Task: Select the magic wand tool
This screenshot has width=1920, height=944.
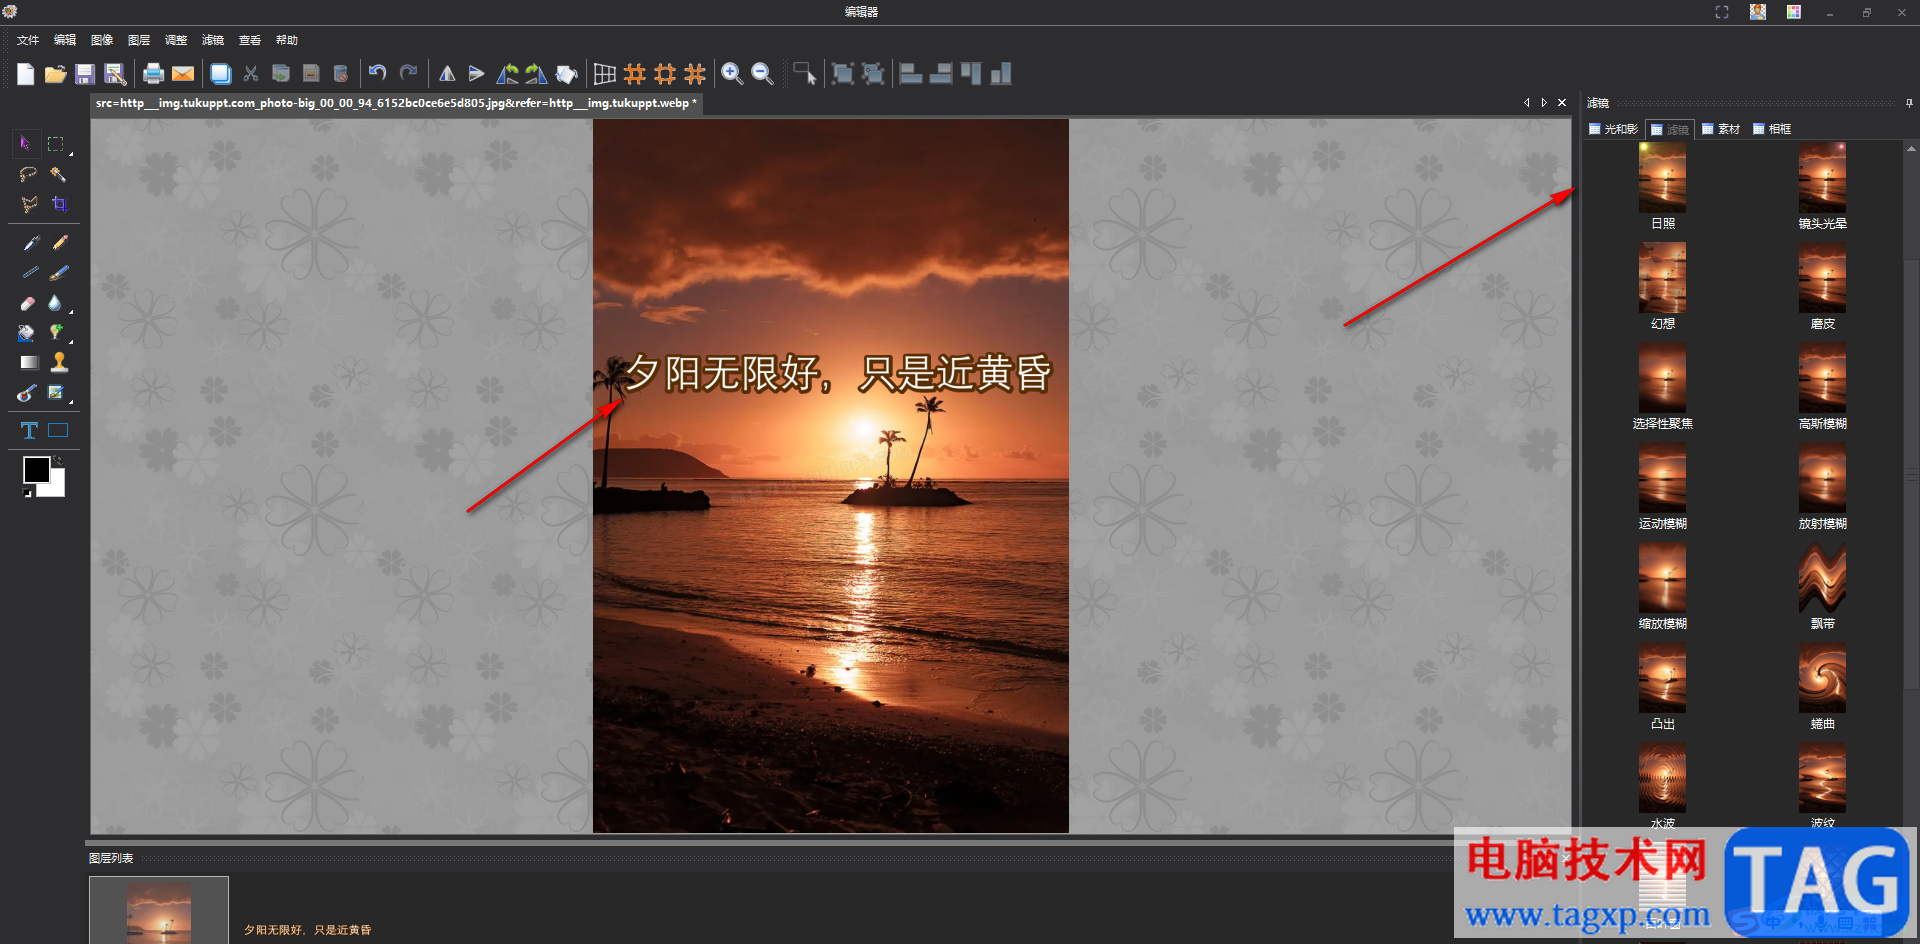Action: [x=59, y=174]
